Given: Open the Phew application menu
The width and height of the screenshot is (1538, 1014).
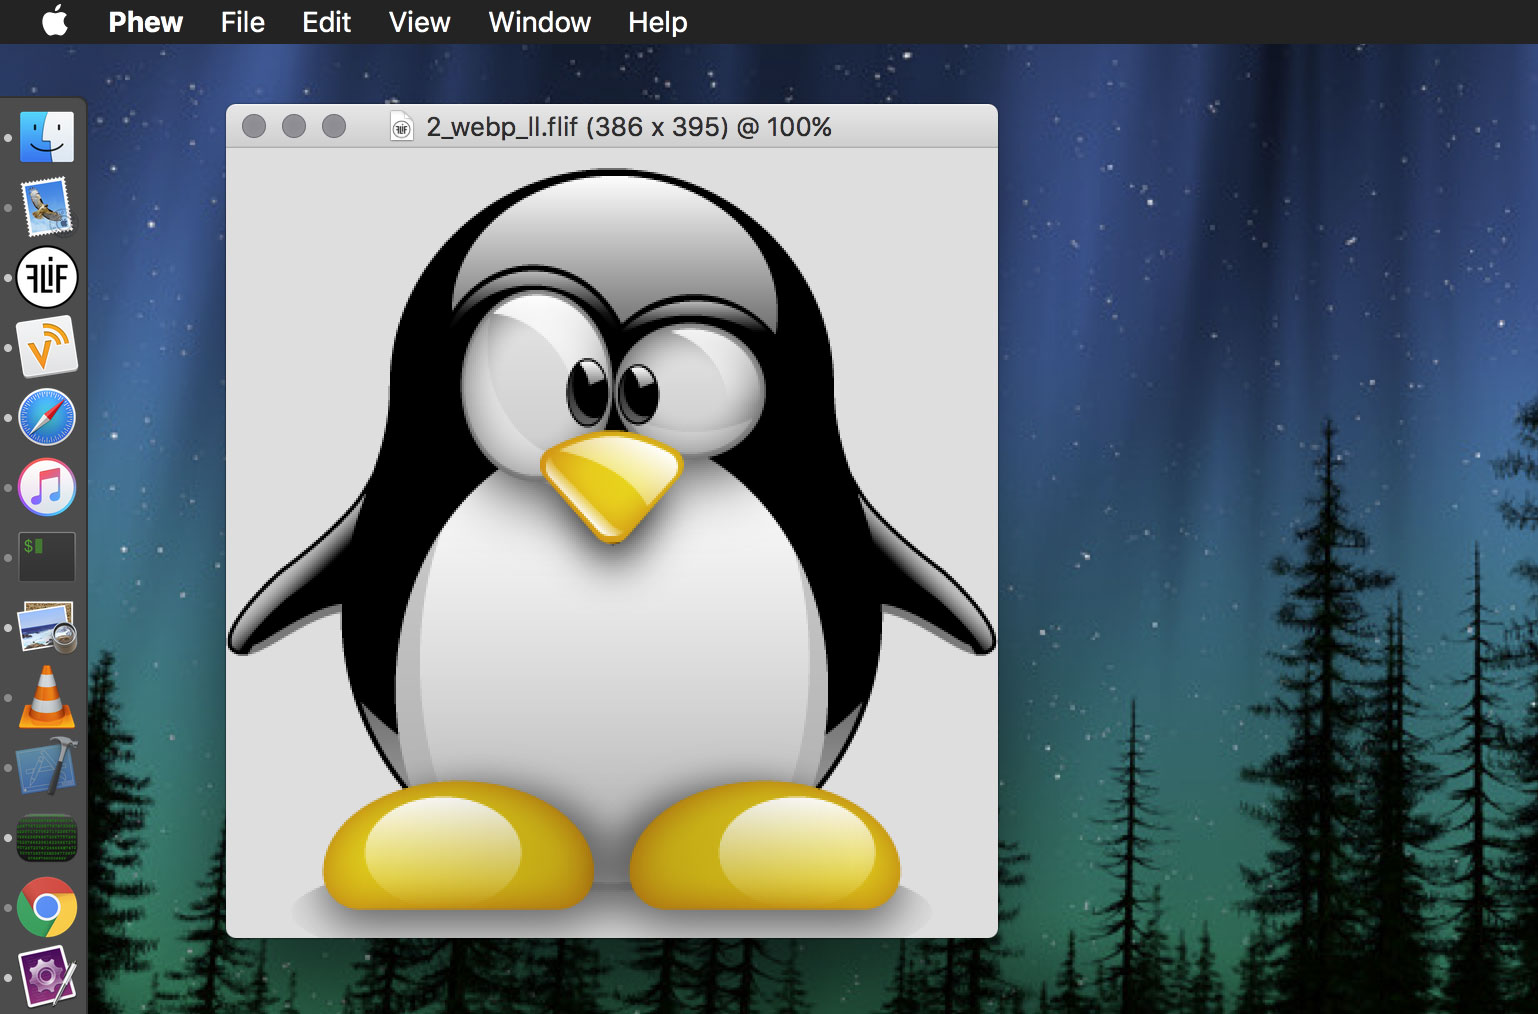Looking at the screenshot, I should [146, 22].
